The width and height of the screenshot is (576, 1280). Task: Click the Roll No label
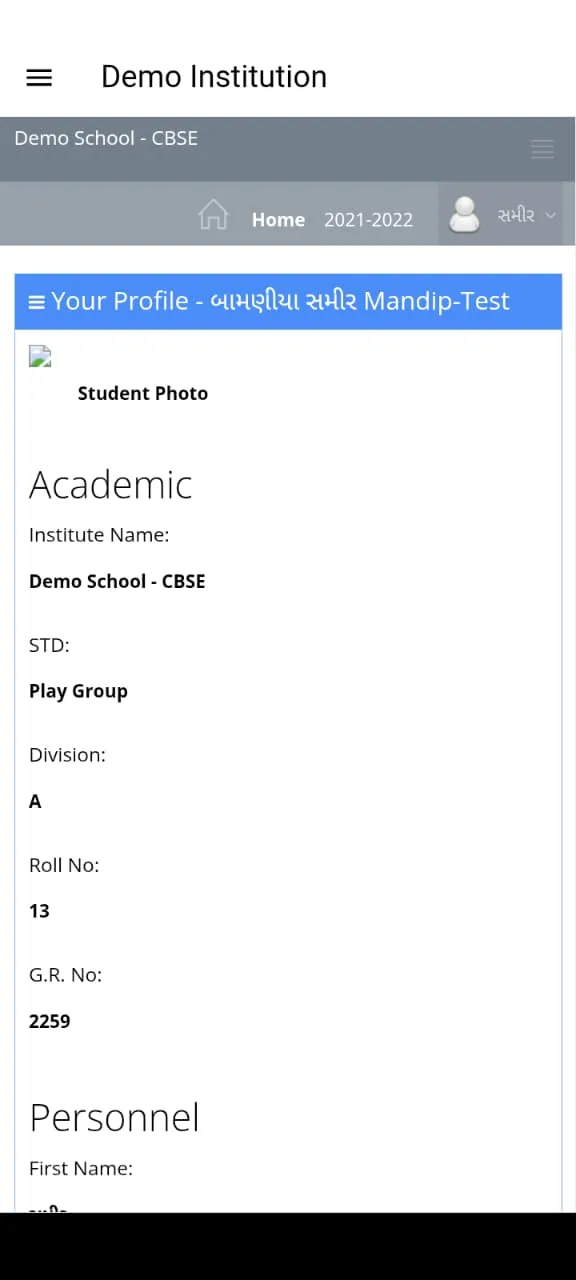coord(64,865)
